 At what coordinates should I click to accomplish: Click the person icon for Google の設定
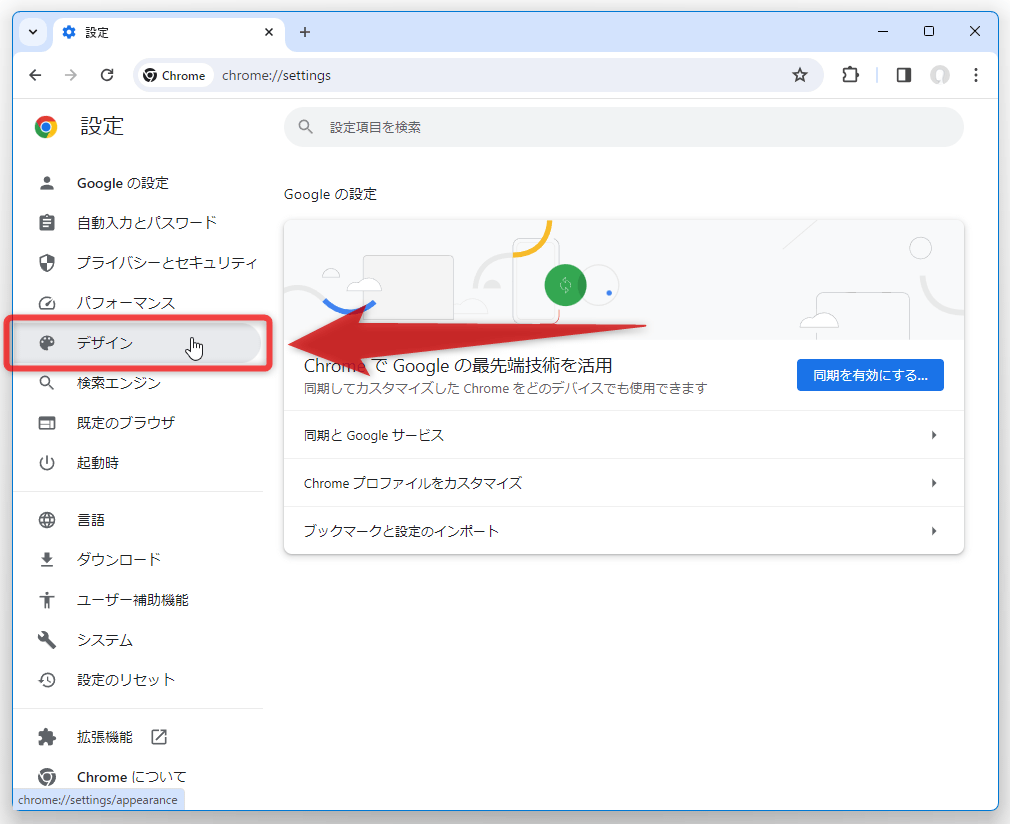[47, 183]
